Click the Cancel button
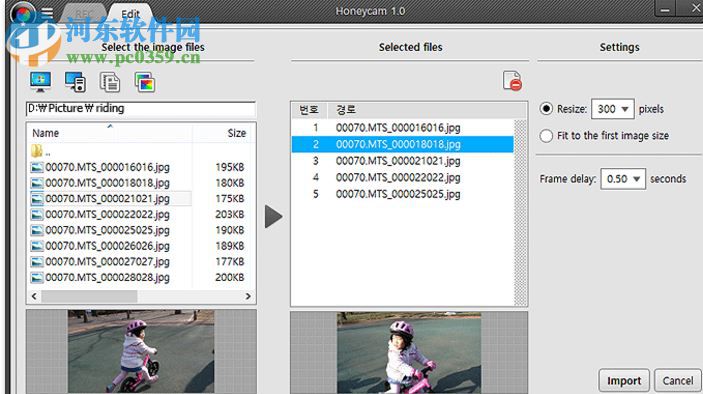Viewport: 703px width, 394px height. (677, 381)
